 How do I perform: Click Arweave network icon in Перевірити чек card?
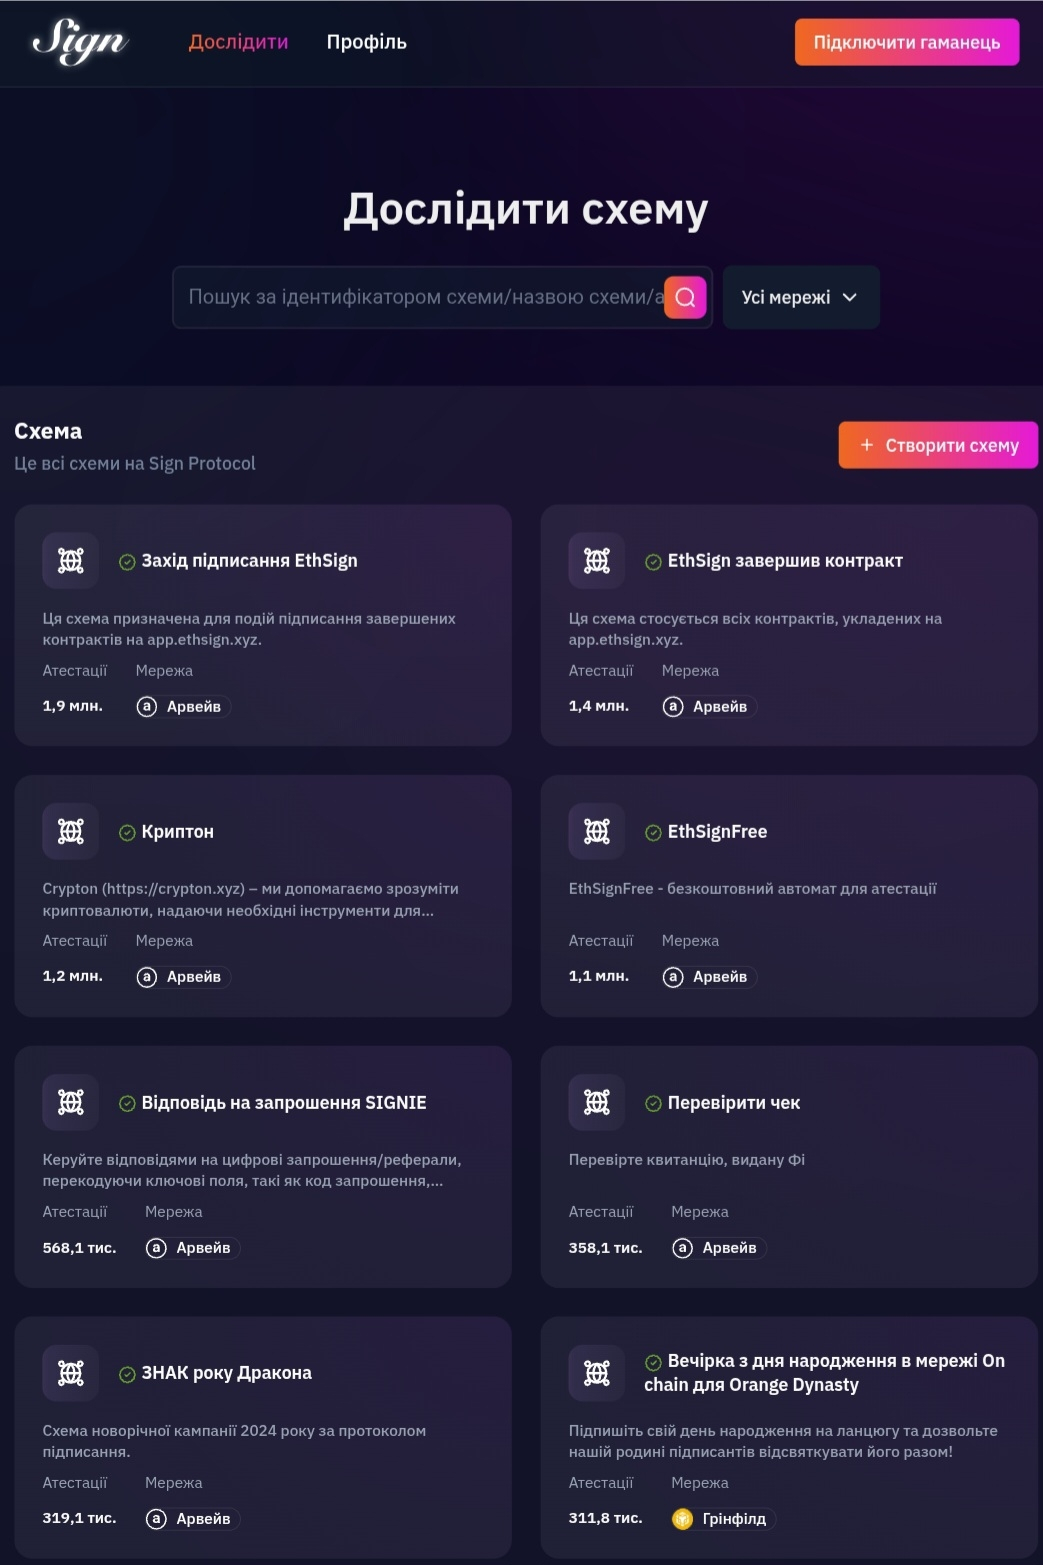click(x=682, y=1248)
